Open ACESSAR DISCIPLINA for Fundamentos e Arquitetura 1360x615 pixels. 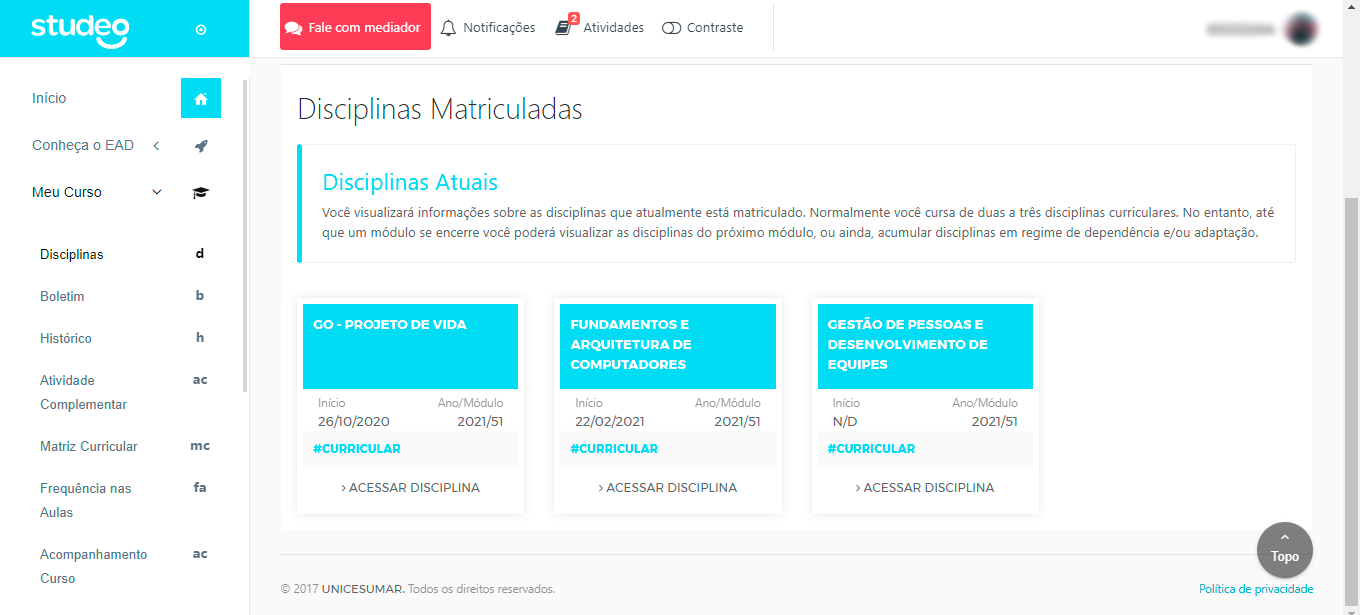pos(668,487)
